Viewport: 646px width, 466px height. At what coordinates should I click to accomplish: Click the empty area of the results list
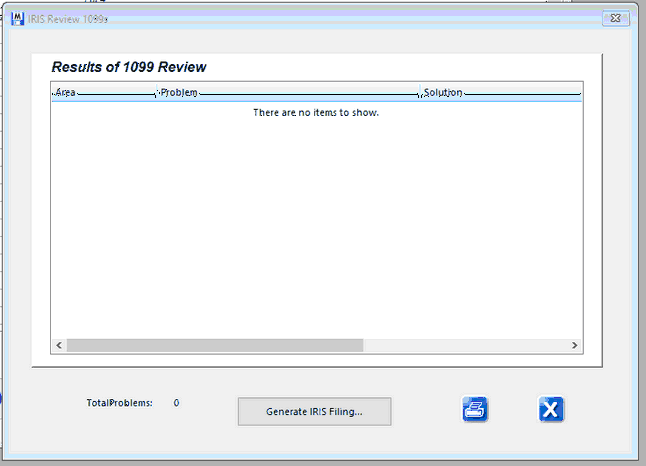tap(316, 230)
